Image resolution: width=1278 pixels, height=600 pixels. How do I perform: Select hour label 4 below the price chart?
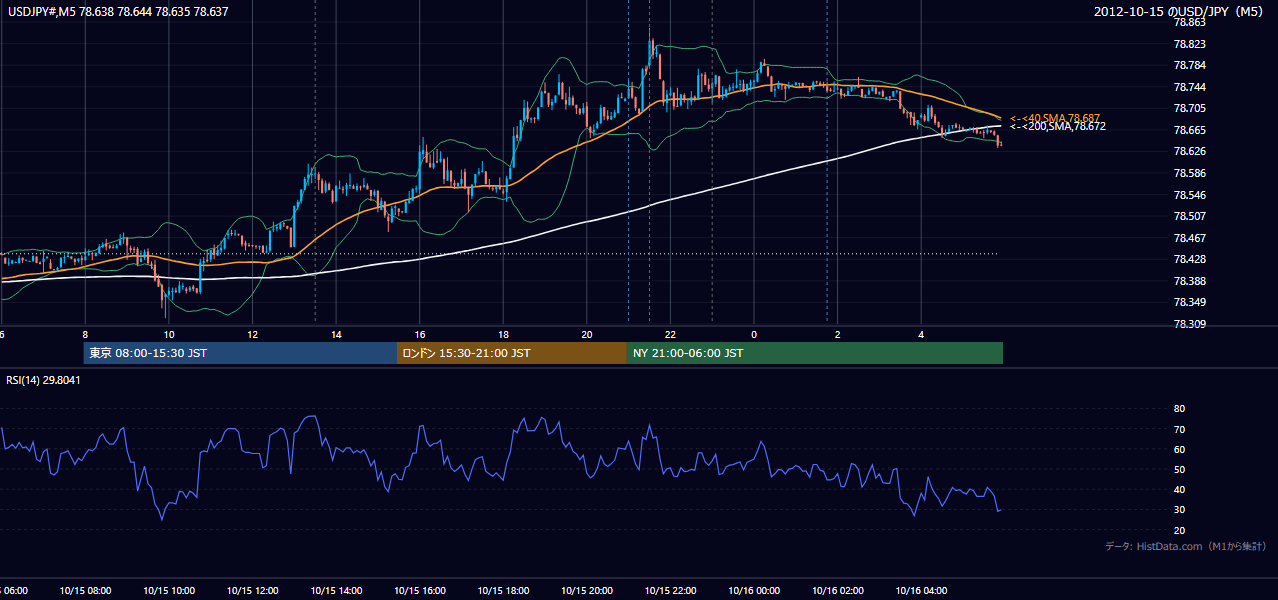(922, 335)
